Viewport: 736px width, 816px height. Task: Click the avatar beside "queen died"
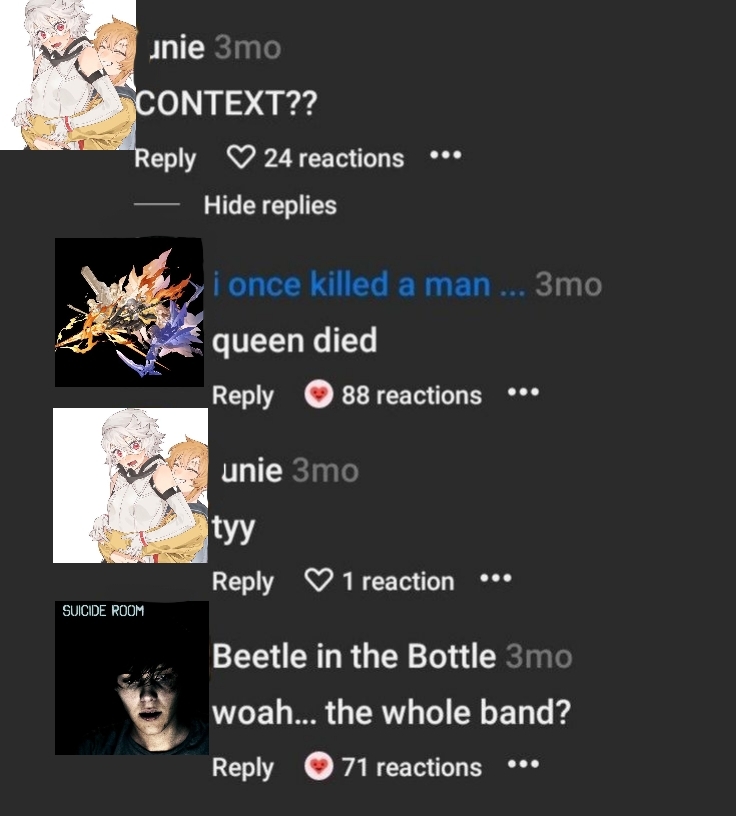point(130,313)
